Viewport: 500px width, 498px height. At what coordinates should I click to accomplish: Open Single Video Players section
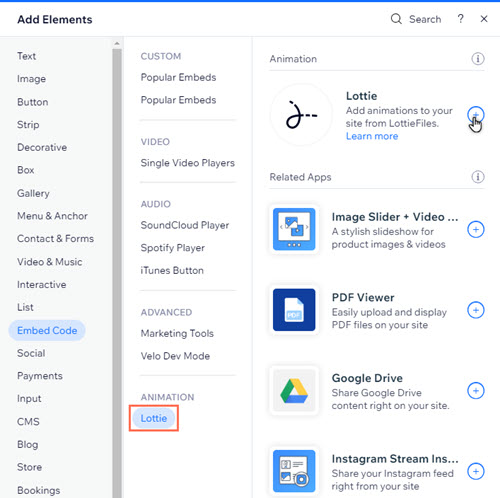(187, 163)
